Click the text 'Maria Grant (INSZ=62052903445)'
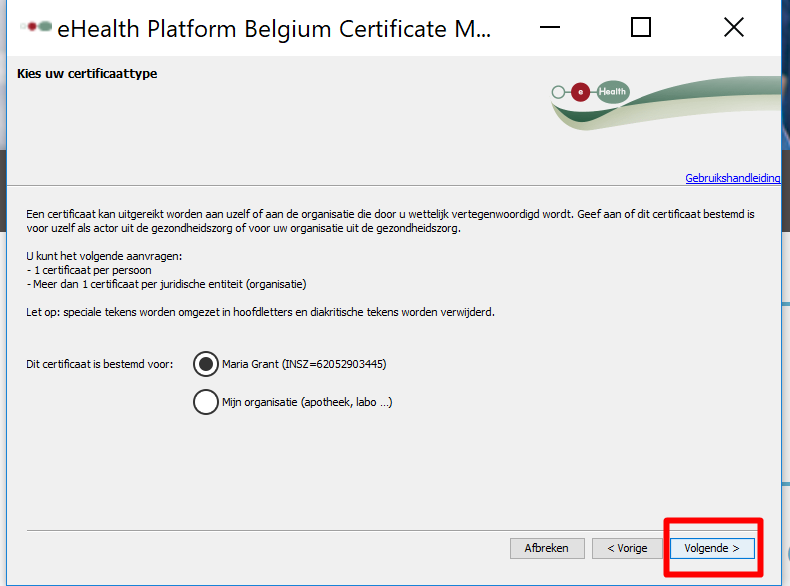The image size is (790, 586). click(304, 364)
